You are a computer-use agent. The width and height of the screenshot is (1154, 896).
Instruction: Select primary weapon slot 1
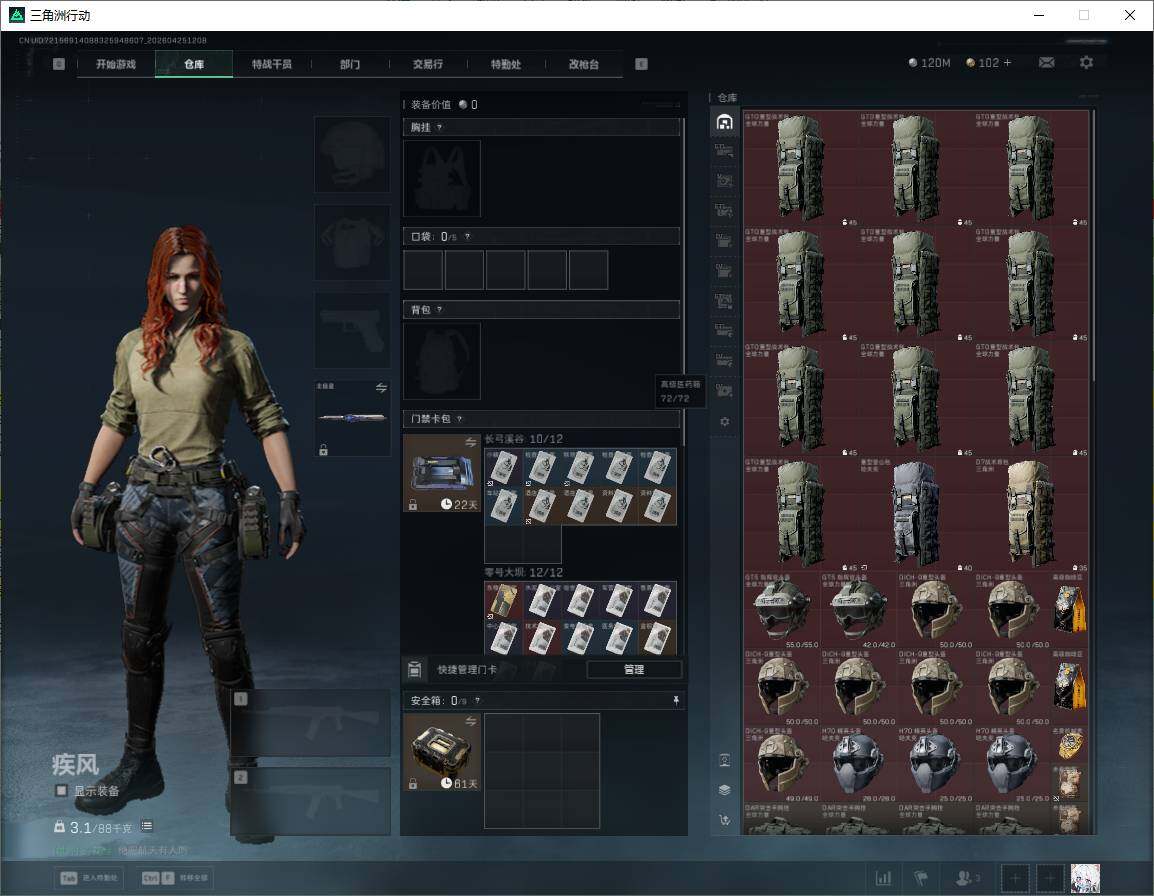311,723
